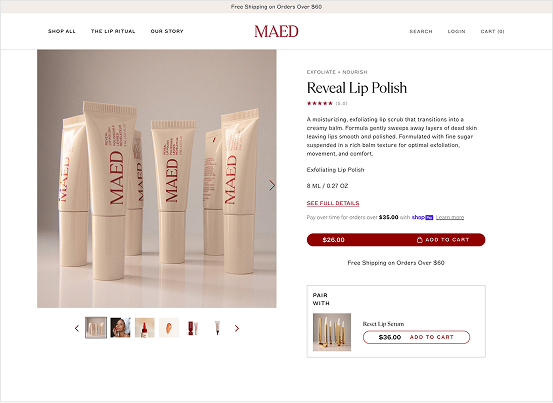Add Reset Lip Serum to cart

(416, 337)
